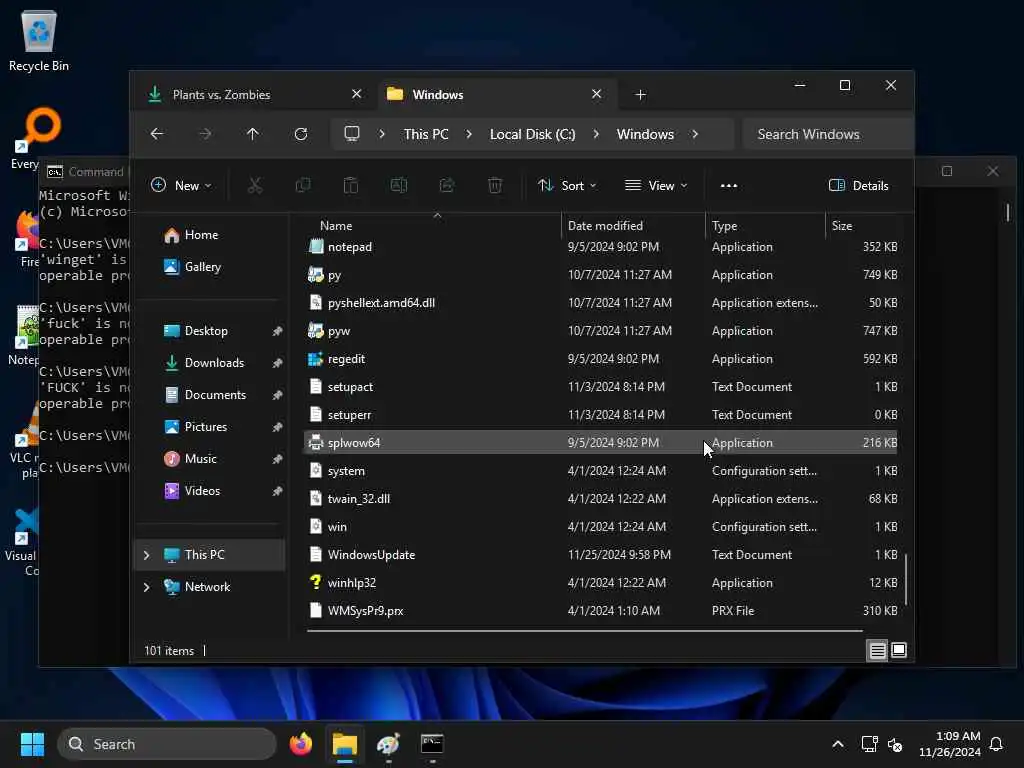1024x768 pixels.
Task: Open the Recycle Bin desktop icon
Action: [39, 40]
